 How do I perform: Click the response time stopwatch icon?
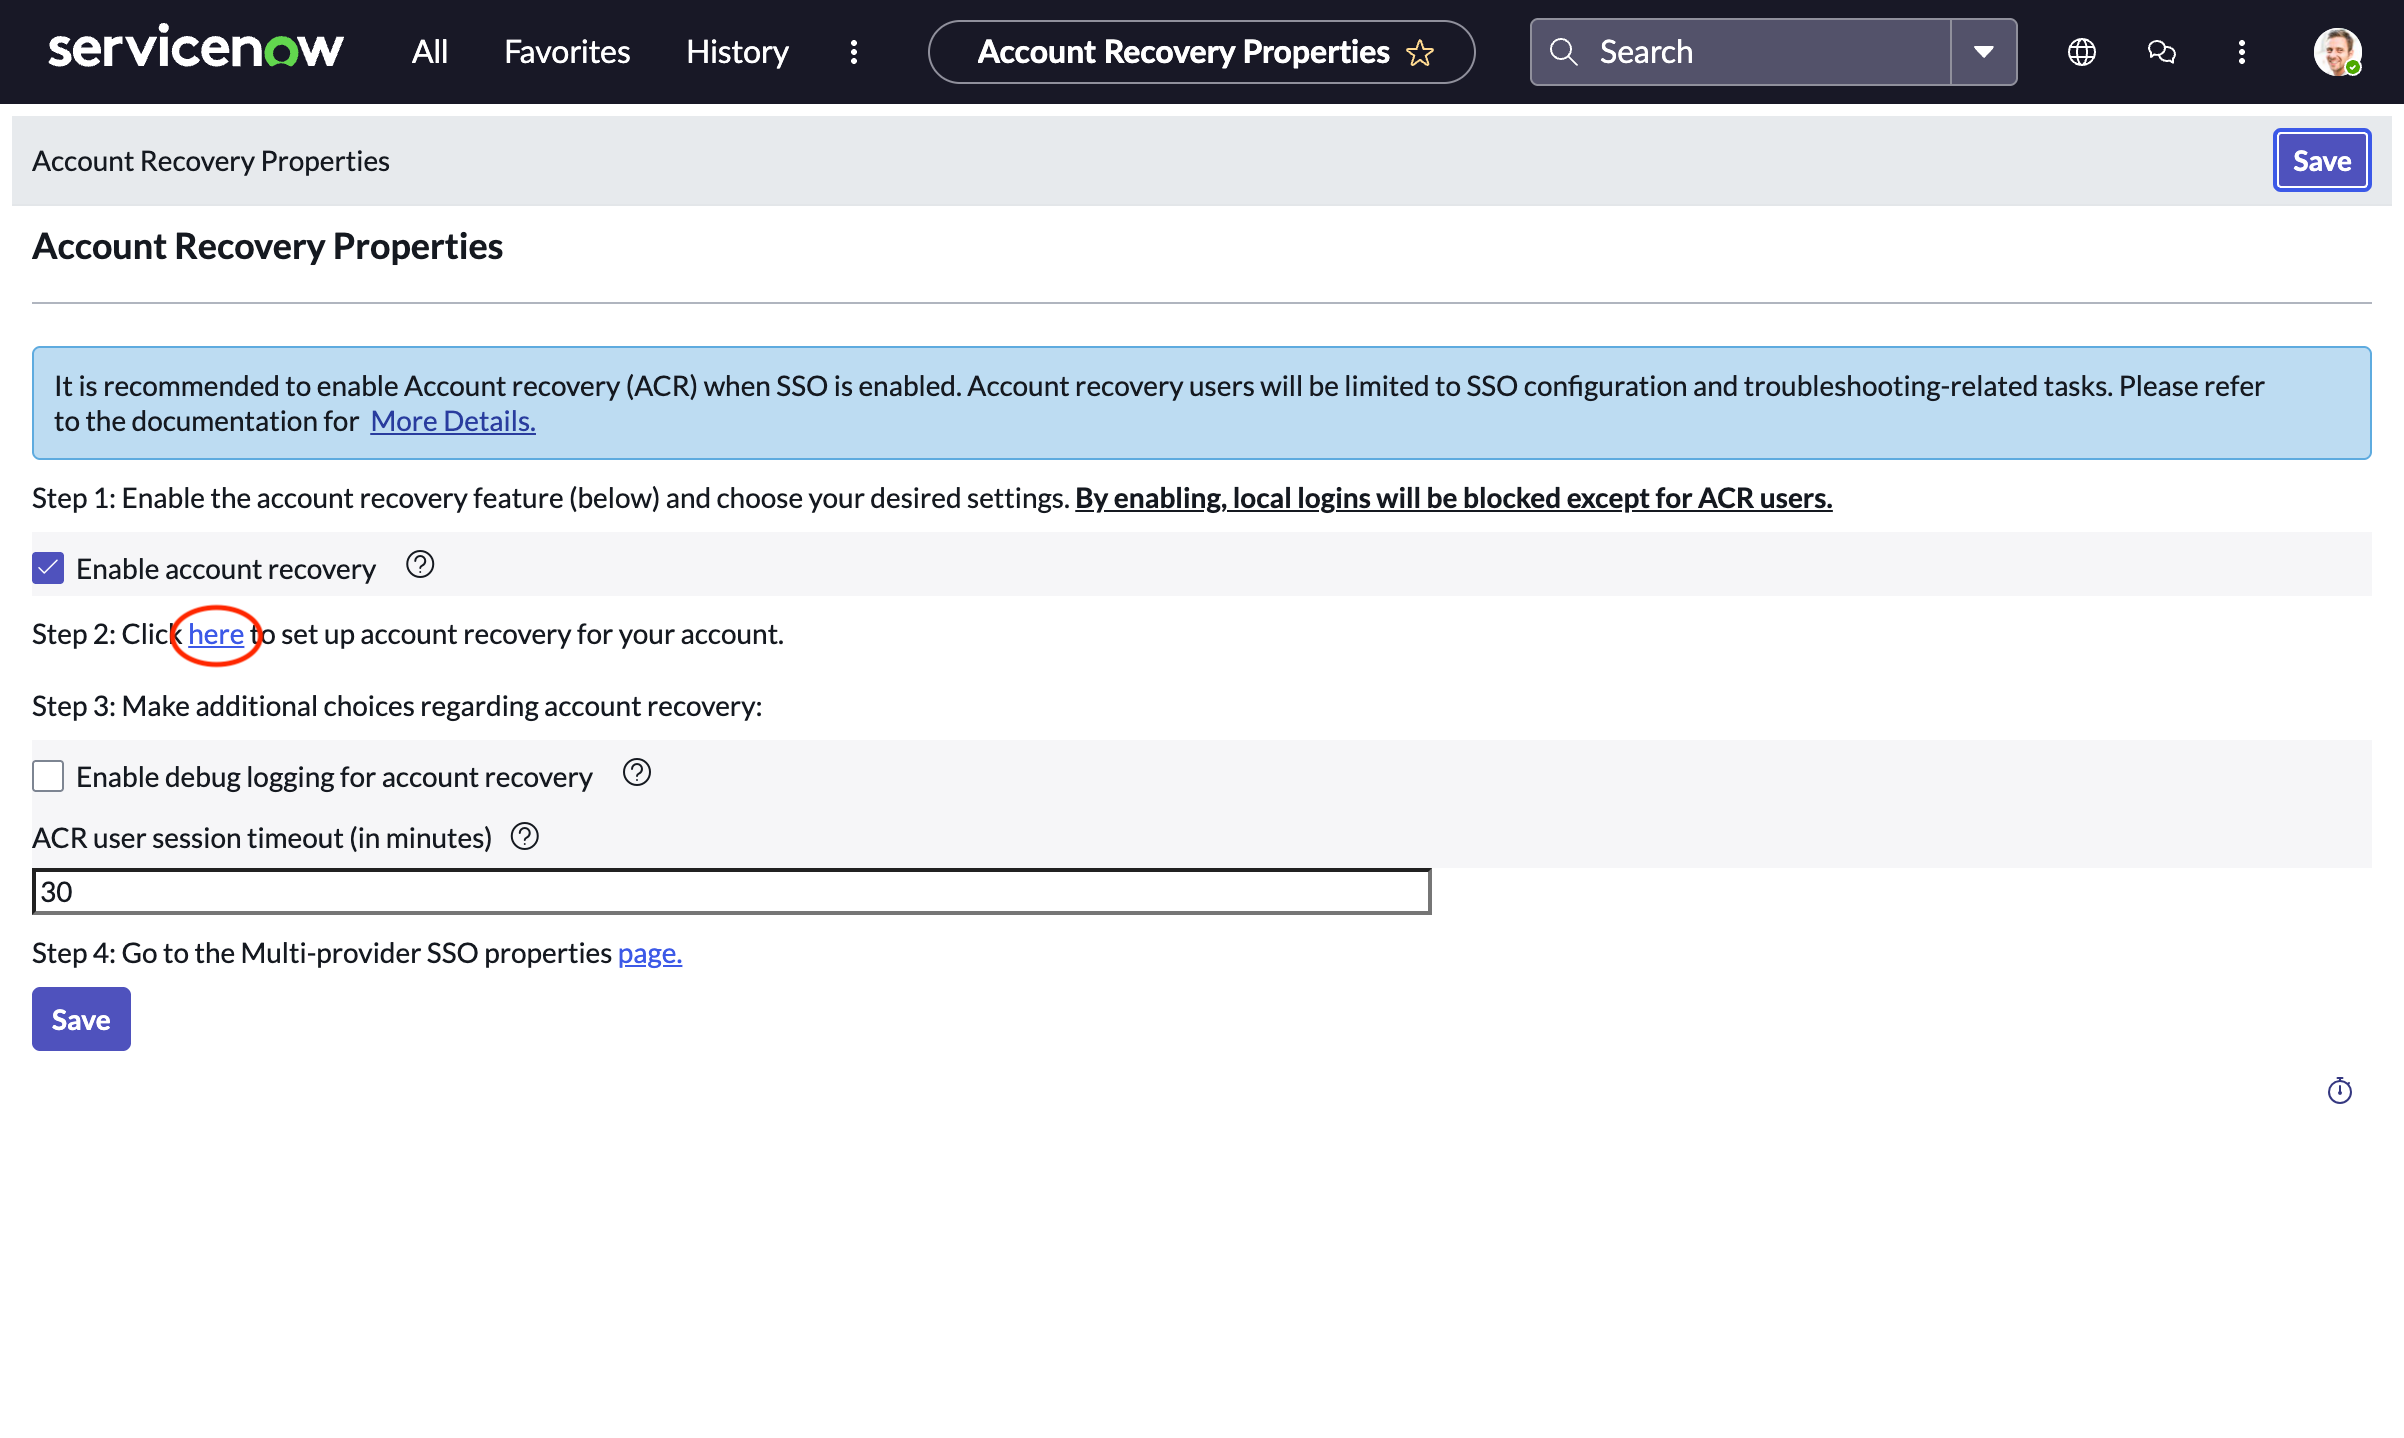[2340, 1091]
